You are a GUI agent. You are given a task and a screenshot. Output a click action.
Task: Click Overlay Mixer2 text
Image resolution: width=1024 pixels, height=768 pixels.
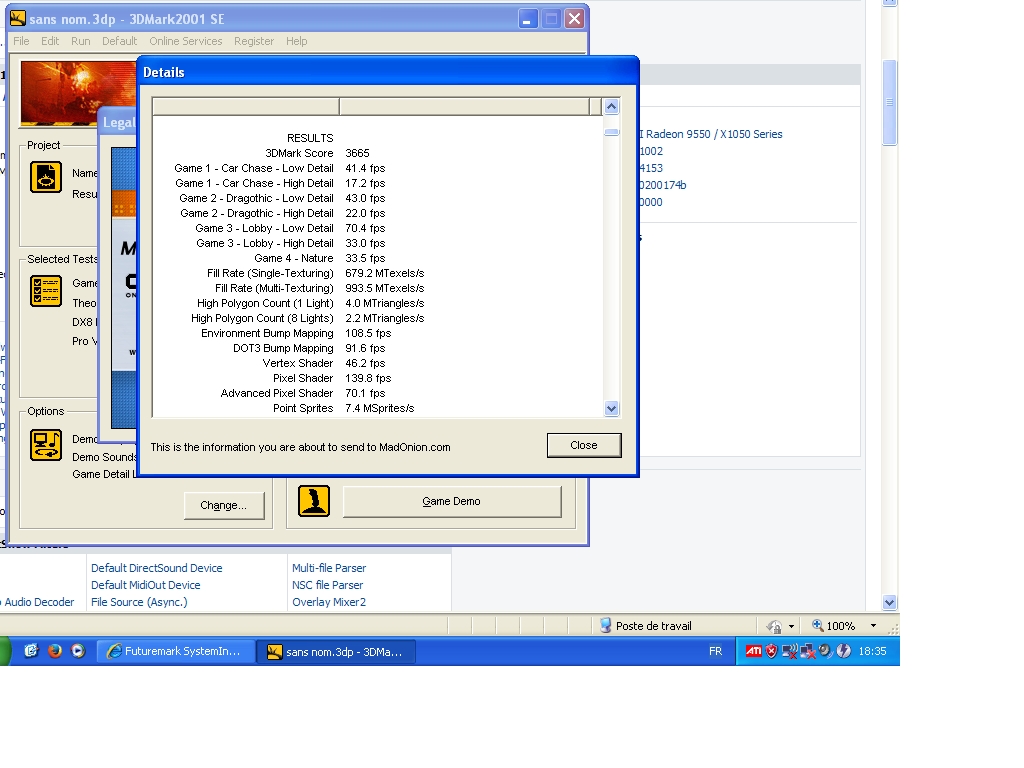pyautogui.click(x=329, y=602)
